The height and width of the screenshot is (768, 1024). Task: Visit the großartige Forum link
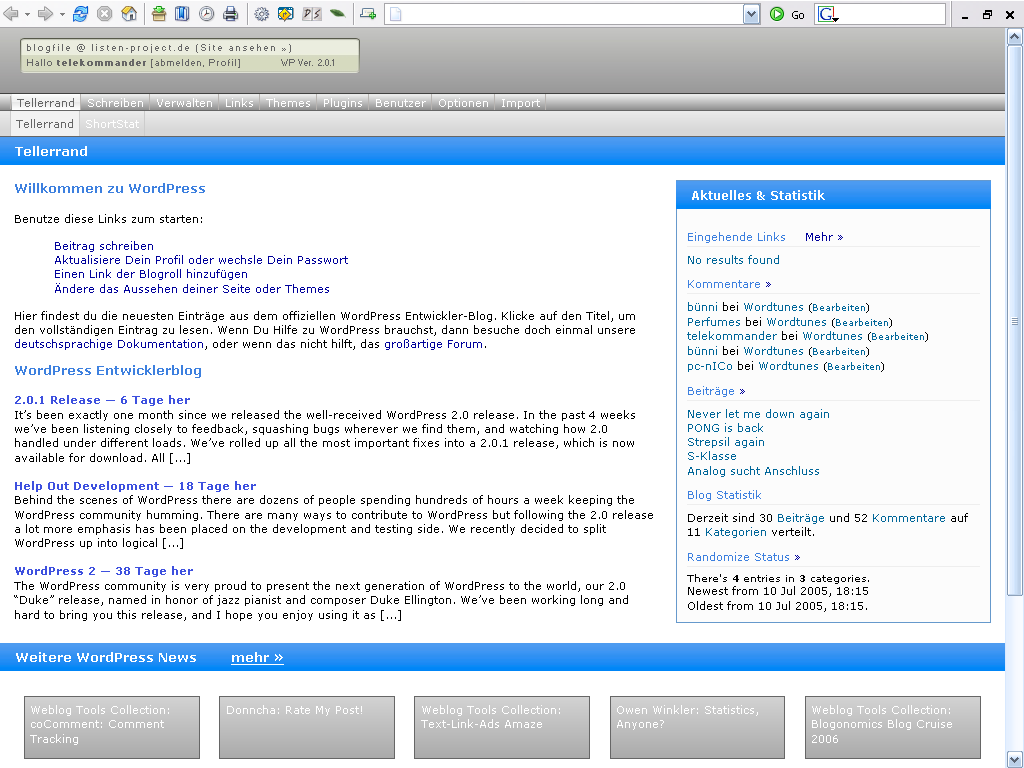point(434,344)
